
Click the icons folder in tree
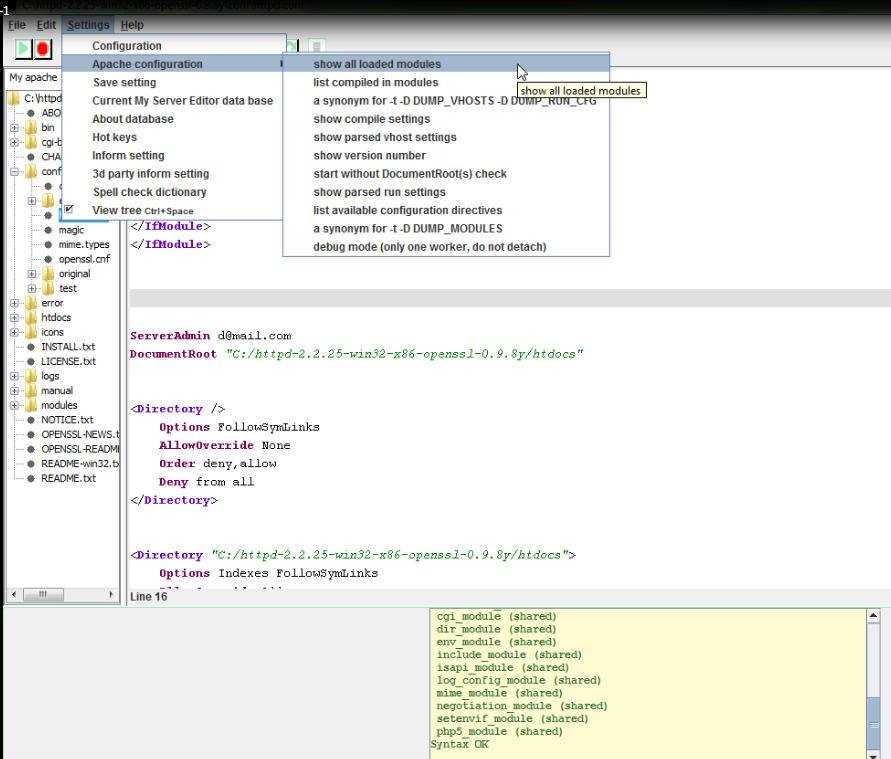(51, 332)
